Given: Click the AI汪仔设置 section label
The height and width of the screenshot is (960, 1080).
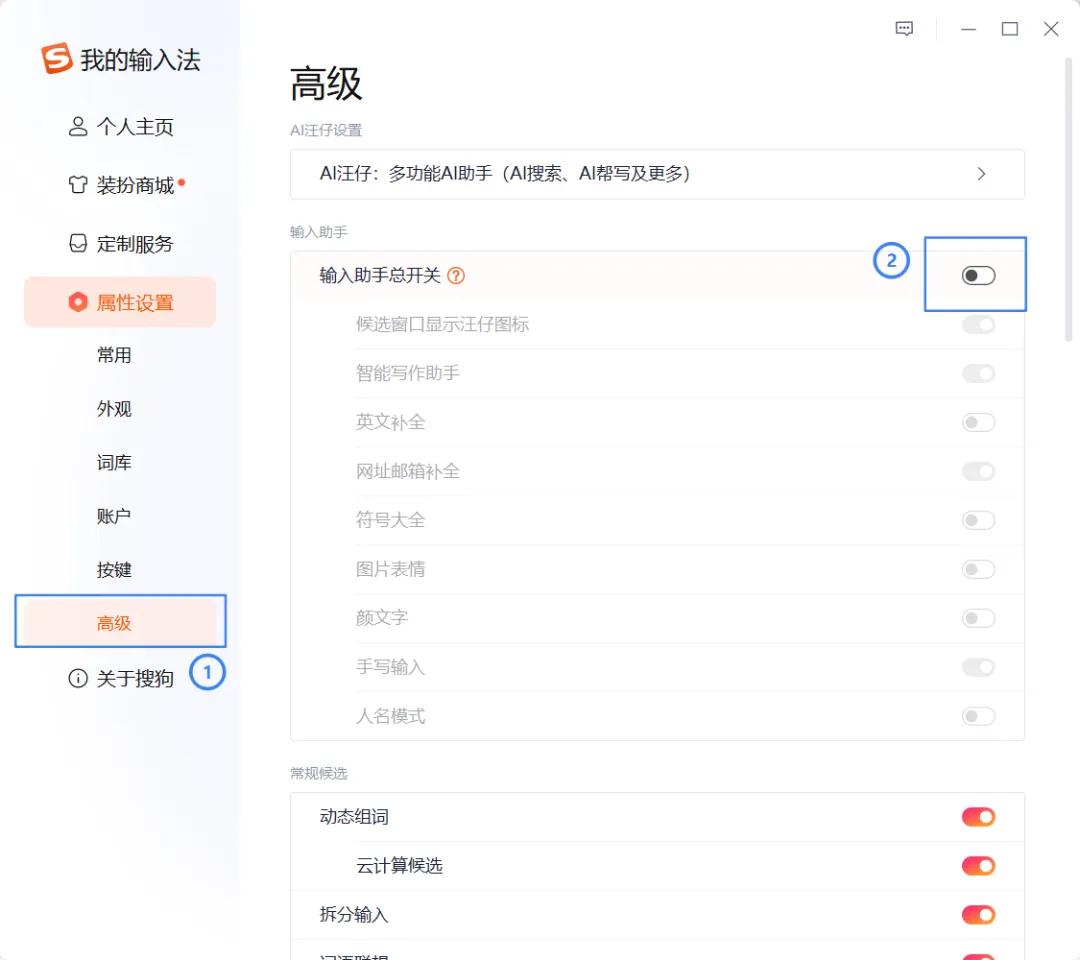Looking at the screenshot, I should click(x=326, y=130).
